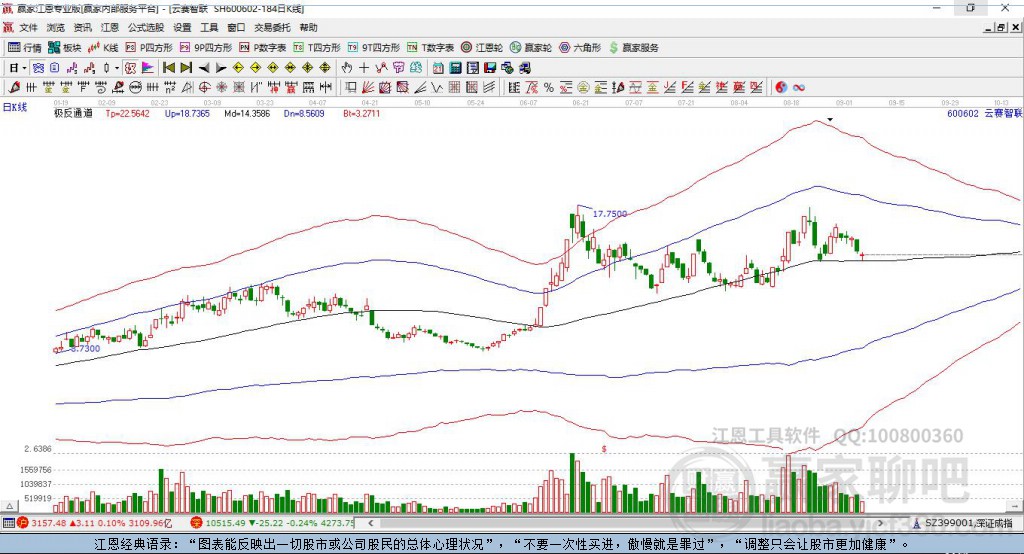Open the 六角形 hexagon tool
Image resolution: width=1024 pixels, height=554 pixels.
pyautogui.click(x=580, y=48)
